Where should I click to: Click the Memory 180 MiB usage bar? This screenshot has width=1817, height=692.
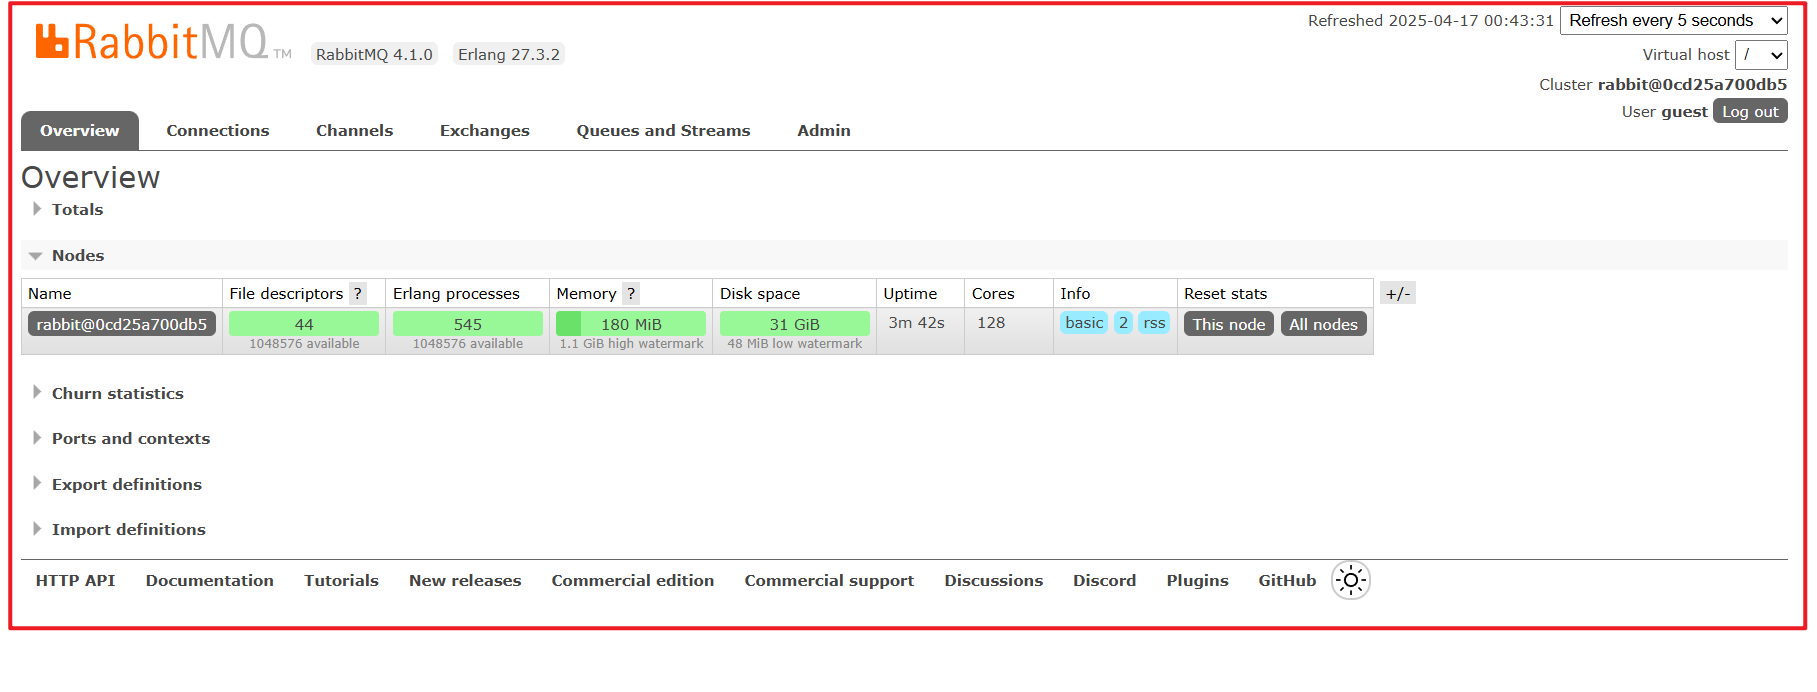[x=630, y=324]
